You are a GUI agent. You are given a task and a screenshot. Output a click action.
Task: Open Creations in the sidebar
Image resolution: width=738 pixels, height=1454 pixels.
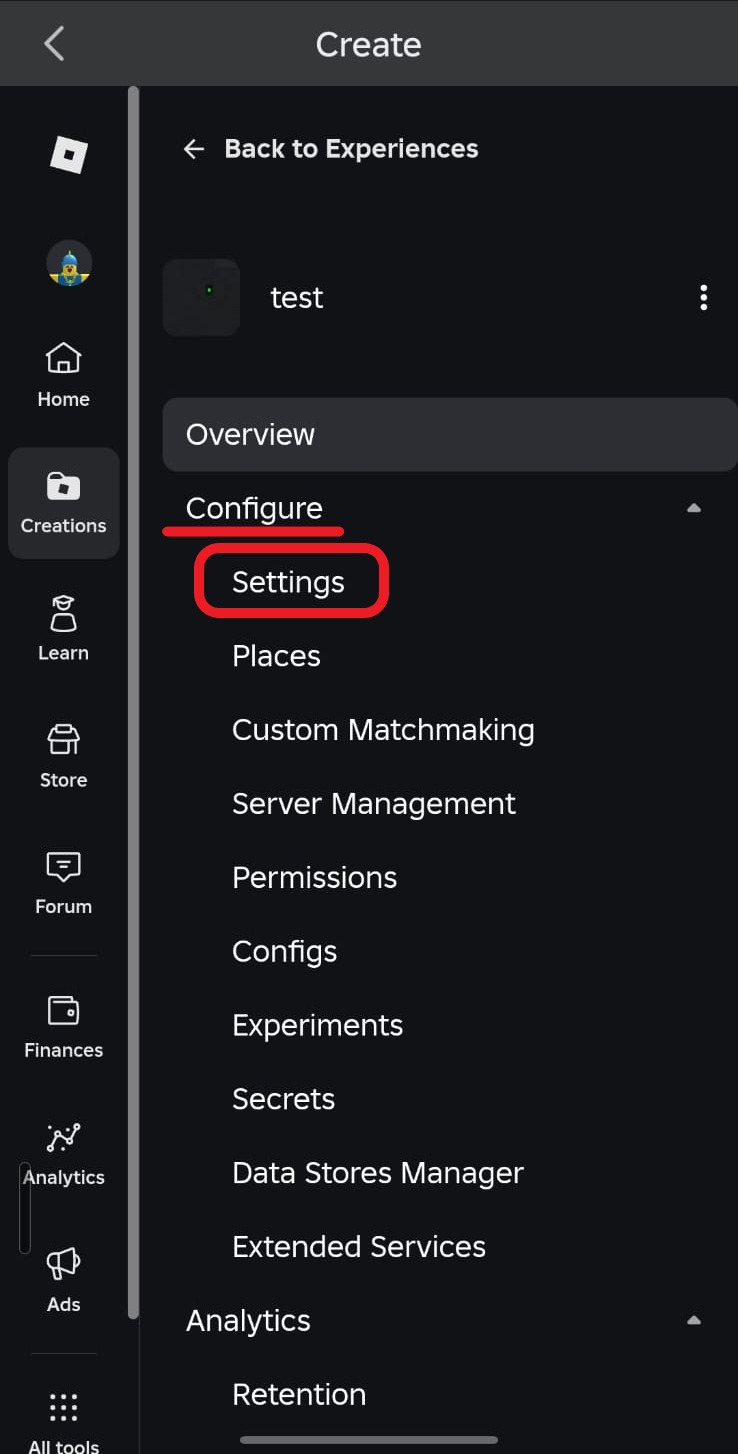coord(64,503)
